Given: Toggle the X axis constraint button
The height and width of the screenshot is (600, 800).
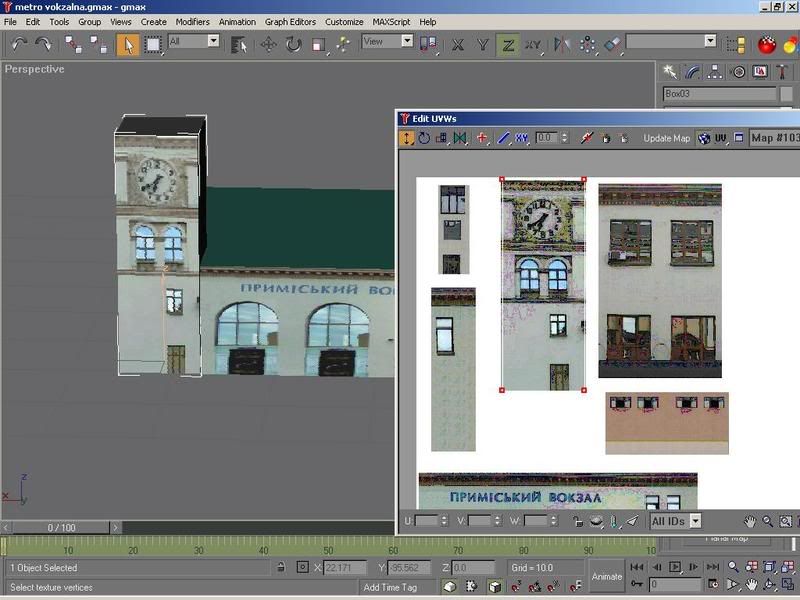Looking at the screenshot, I should (458, 44).
